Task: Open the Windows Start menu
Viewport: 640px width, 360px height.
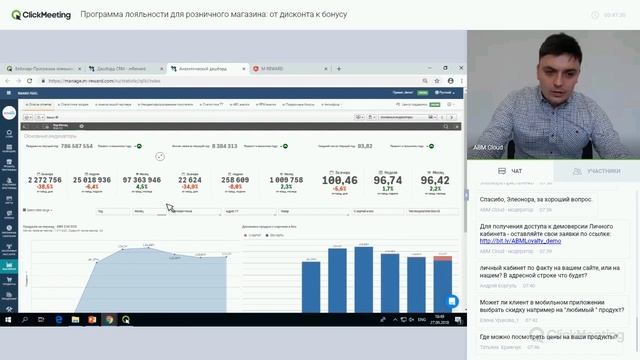Action: (x=8, y=320)
